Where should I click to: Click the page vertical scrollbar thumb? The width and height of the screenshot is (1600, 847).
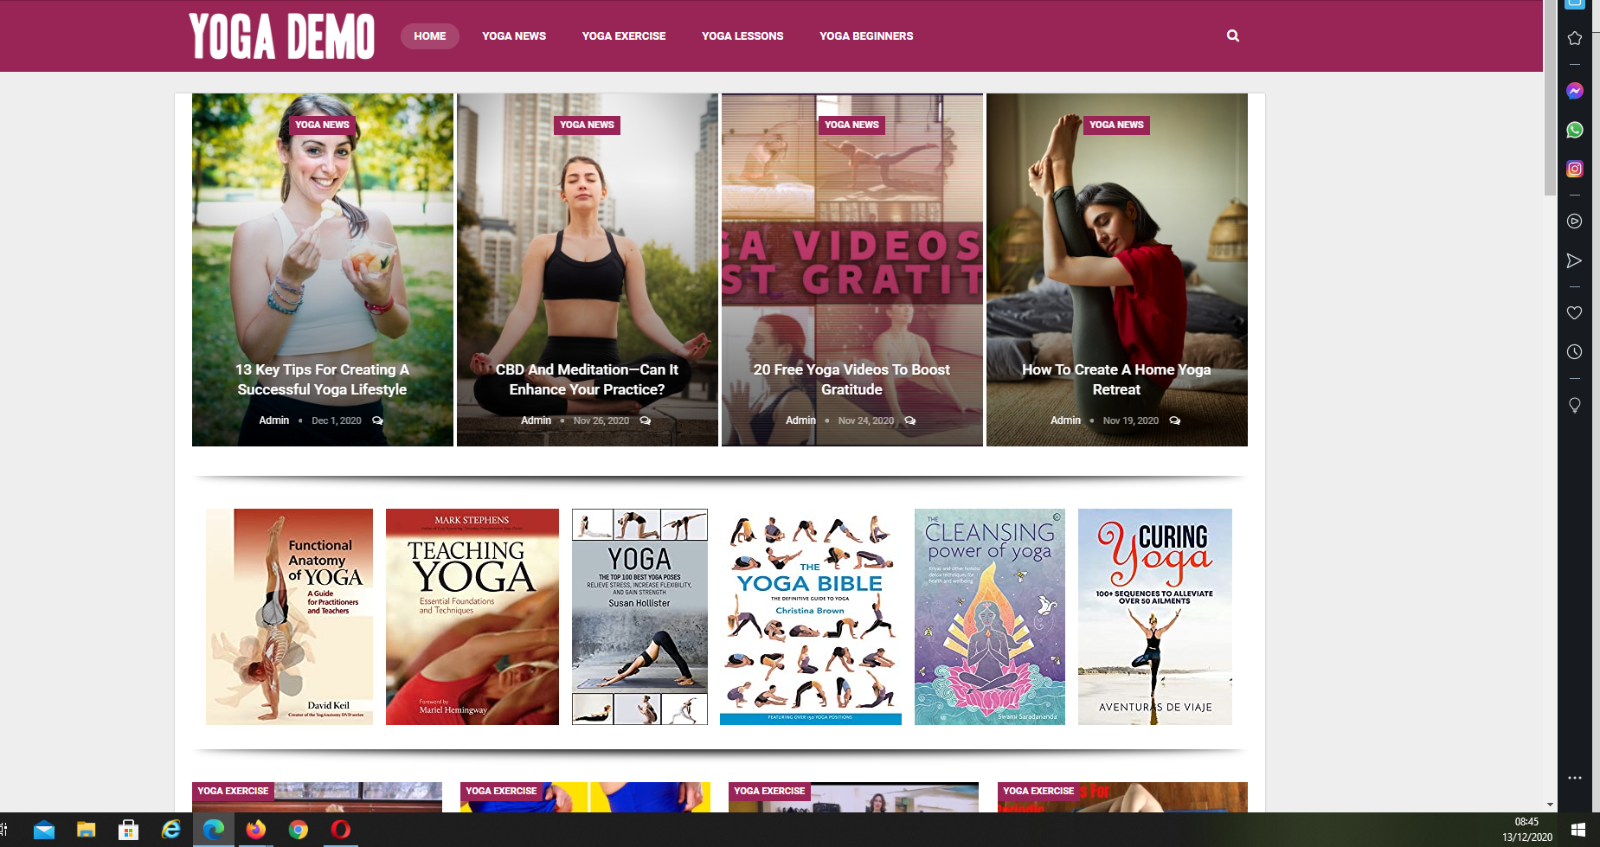(x=1550, y=98)
